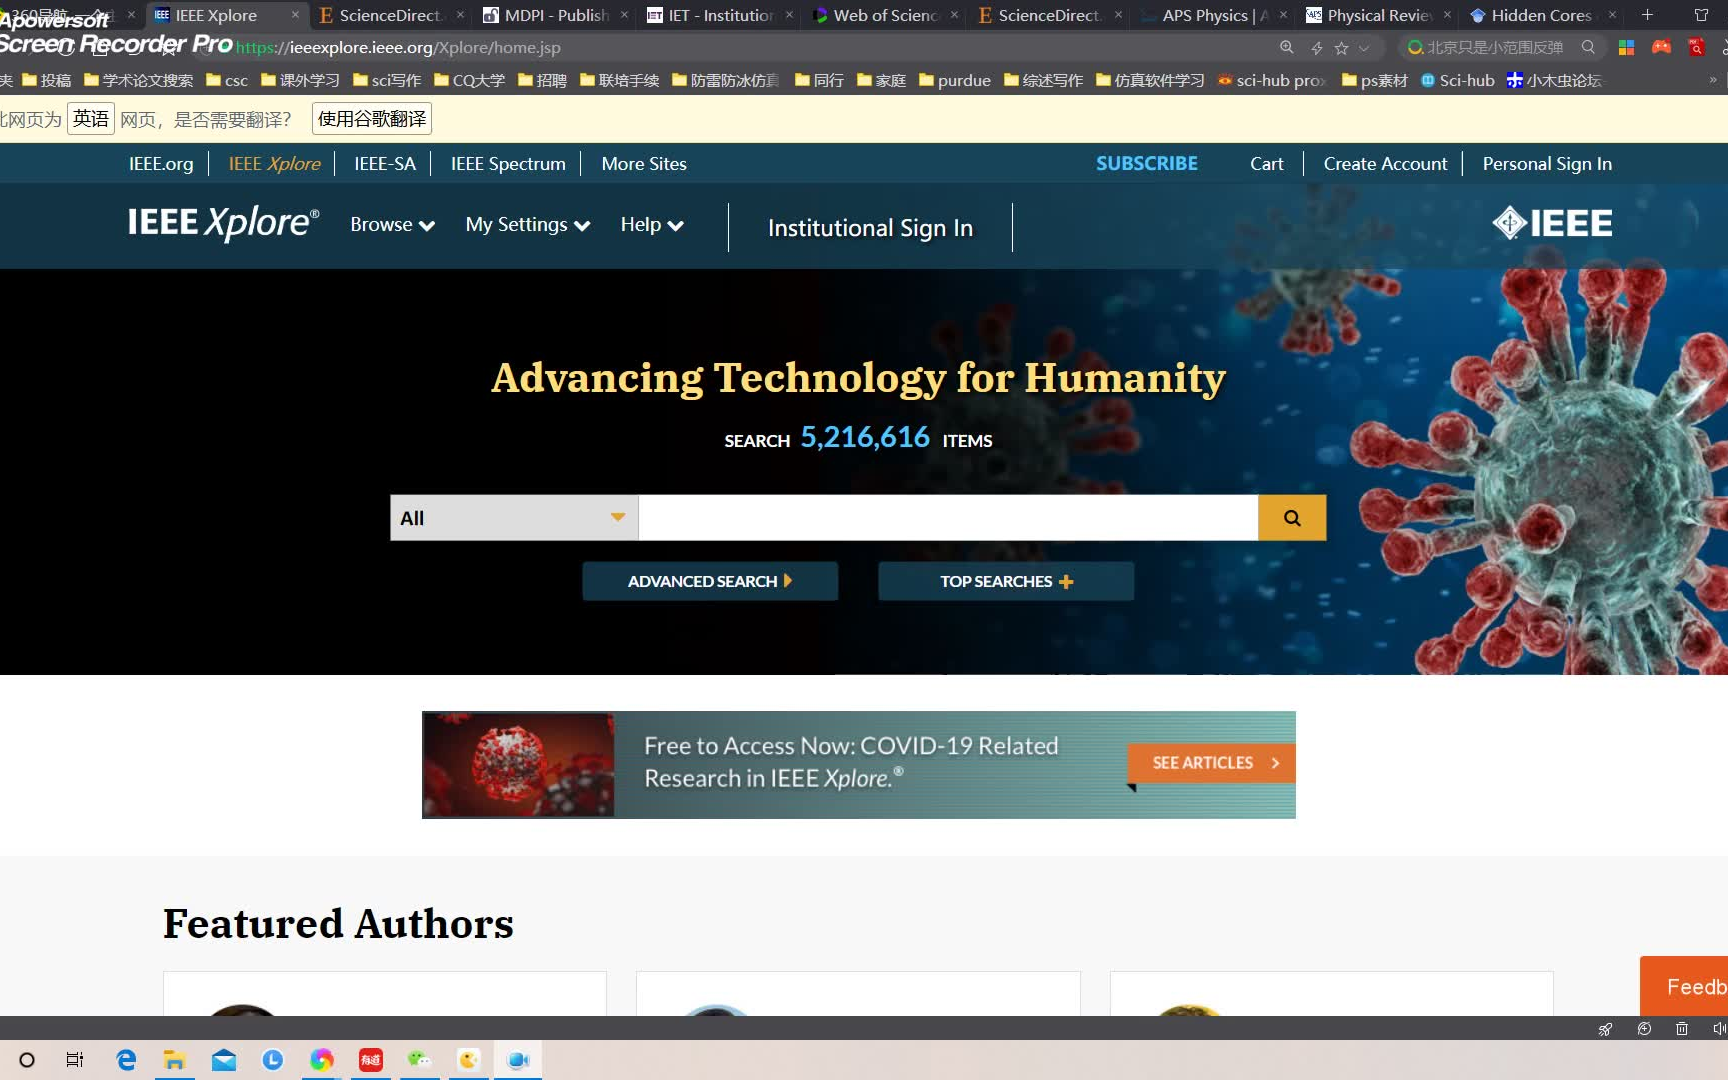Image resolution: width=1728 pixels, height=1080 pixels.
Task: Open File Explorer from taskbar
Action: pyautogui.click(x=175, y=1060)
